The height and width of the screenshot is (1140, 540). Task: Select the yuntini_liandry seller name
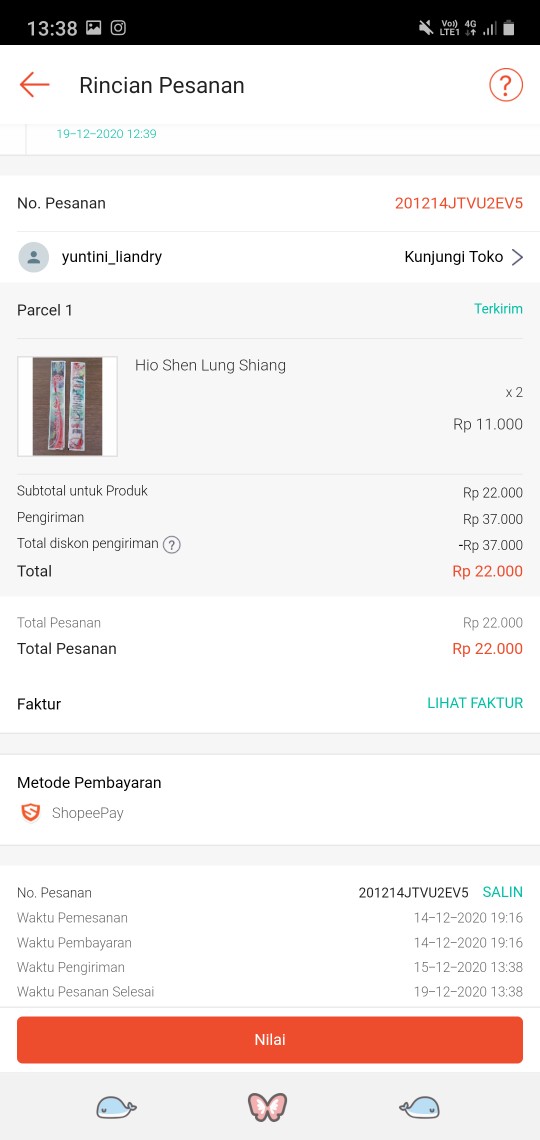coord(112,257)
